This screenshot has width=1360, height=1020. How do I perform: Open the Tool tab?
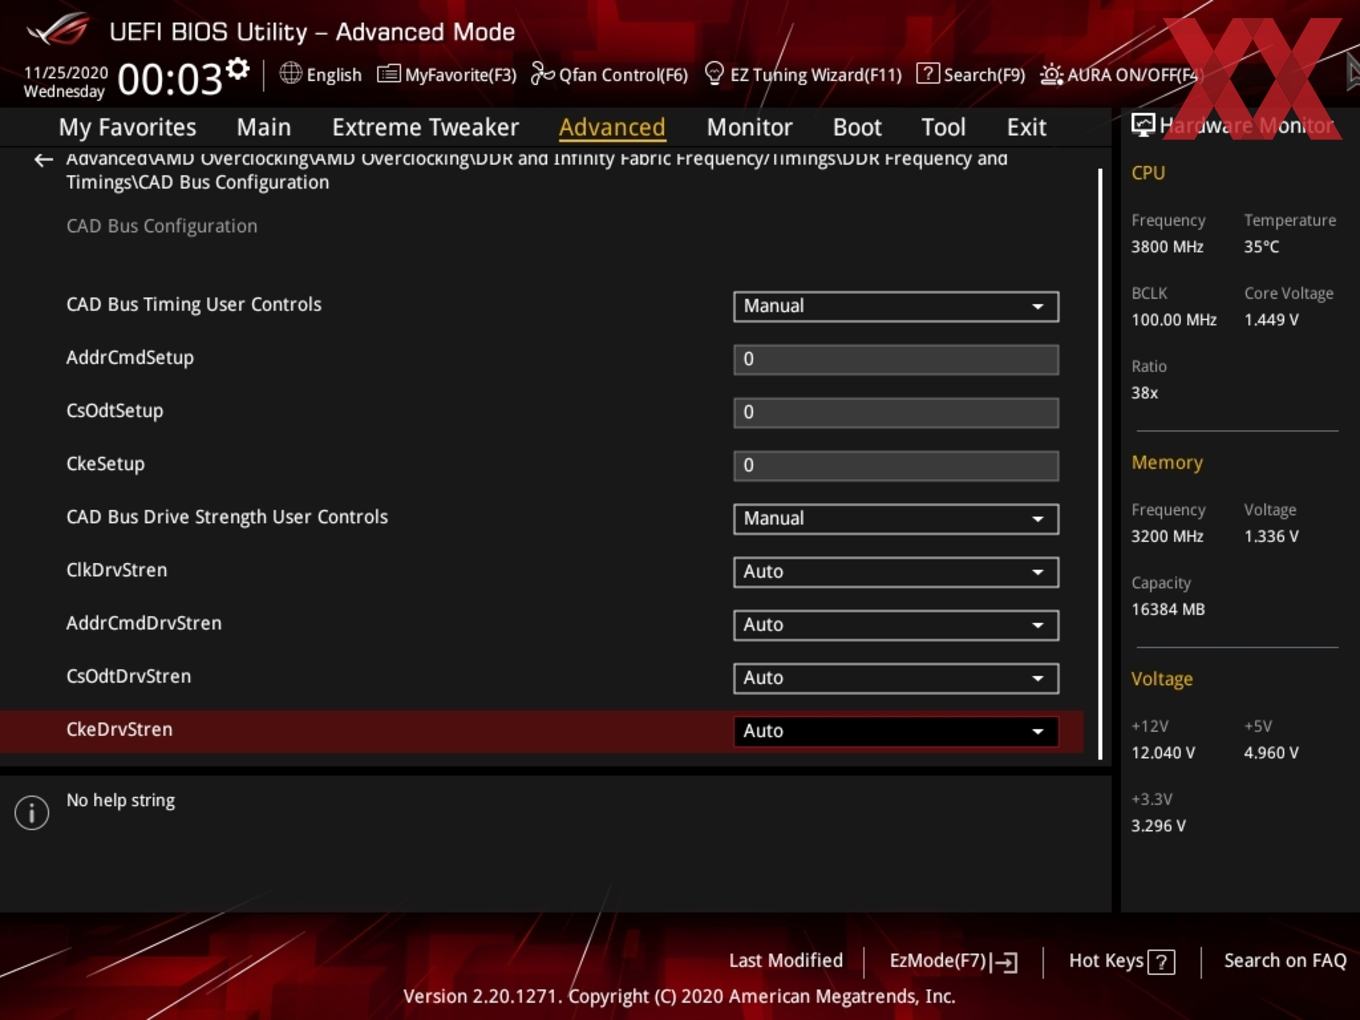[943, 127]
